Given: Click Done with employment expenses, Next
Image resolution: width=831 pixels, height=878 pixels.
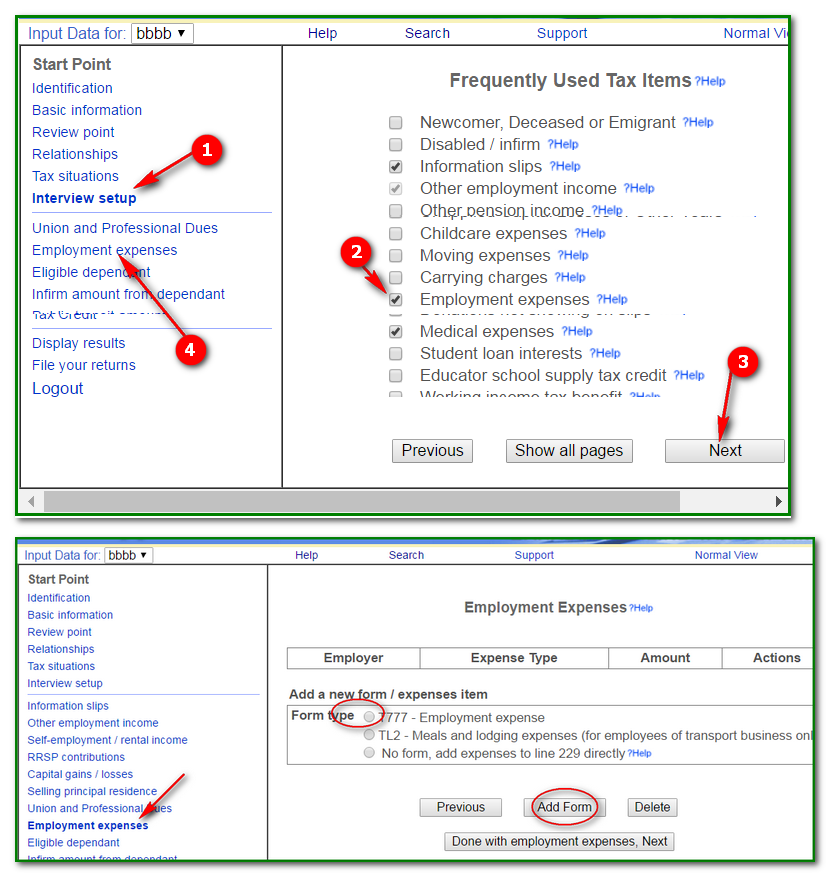Looking at the screenshot, I should 559,841.
